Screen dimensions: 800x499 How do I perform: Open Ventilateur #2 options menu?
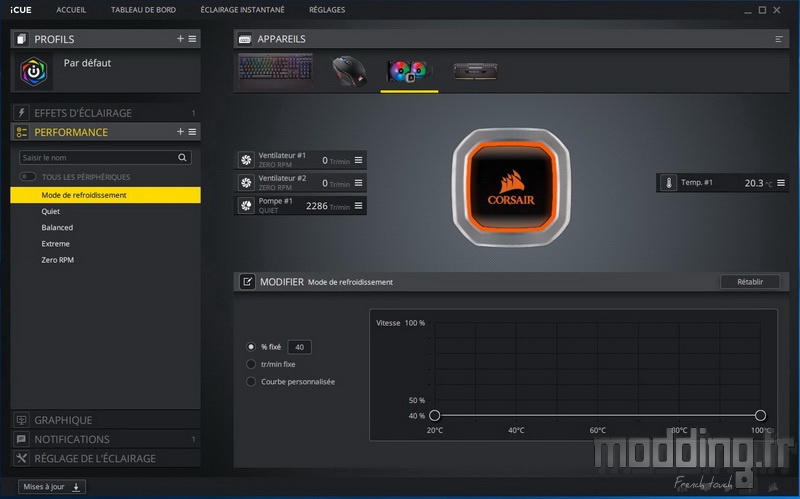[x=359, y=183]
